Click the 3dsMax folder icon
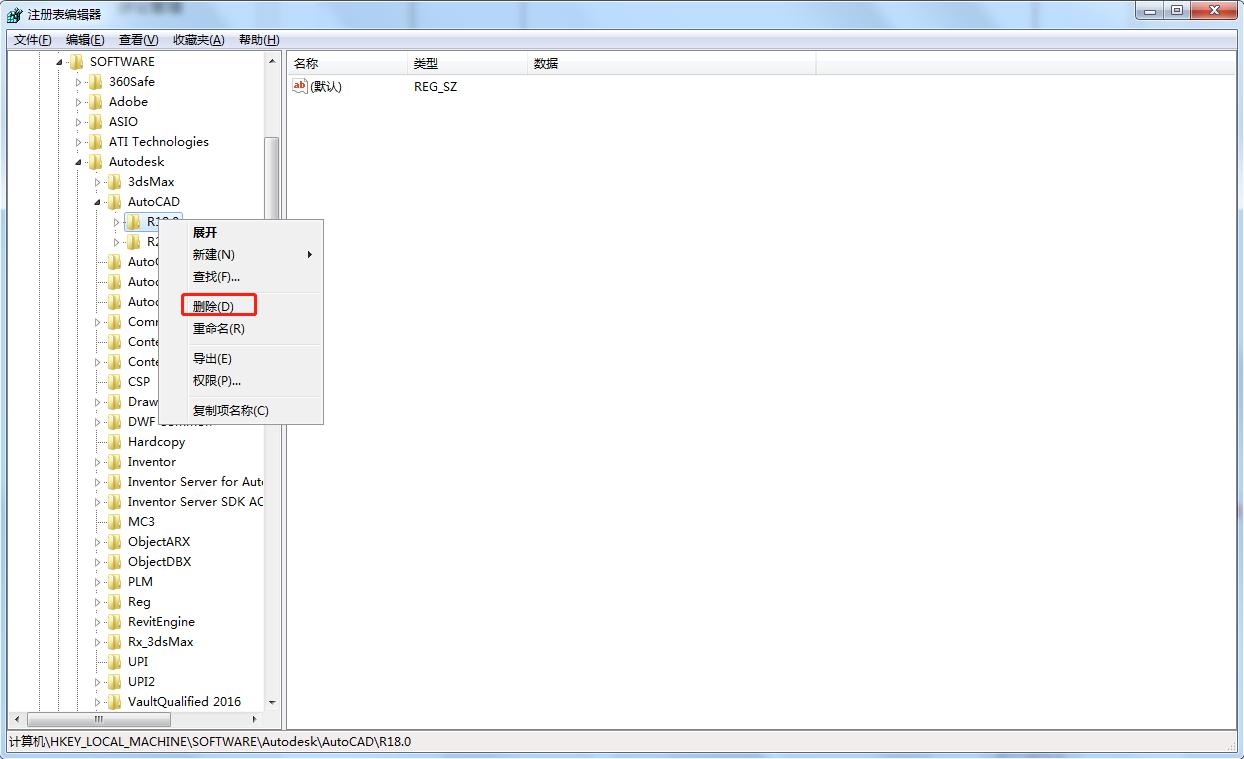 pos(115,182)
